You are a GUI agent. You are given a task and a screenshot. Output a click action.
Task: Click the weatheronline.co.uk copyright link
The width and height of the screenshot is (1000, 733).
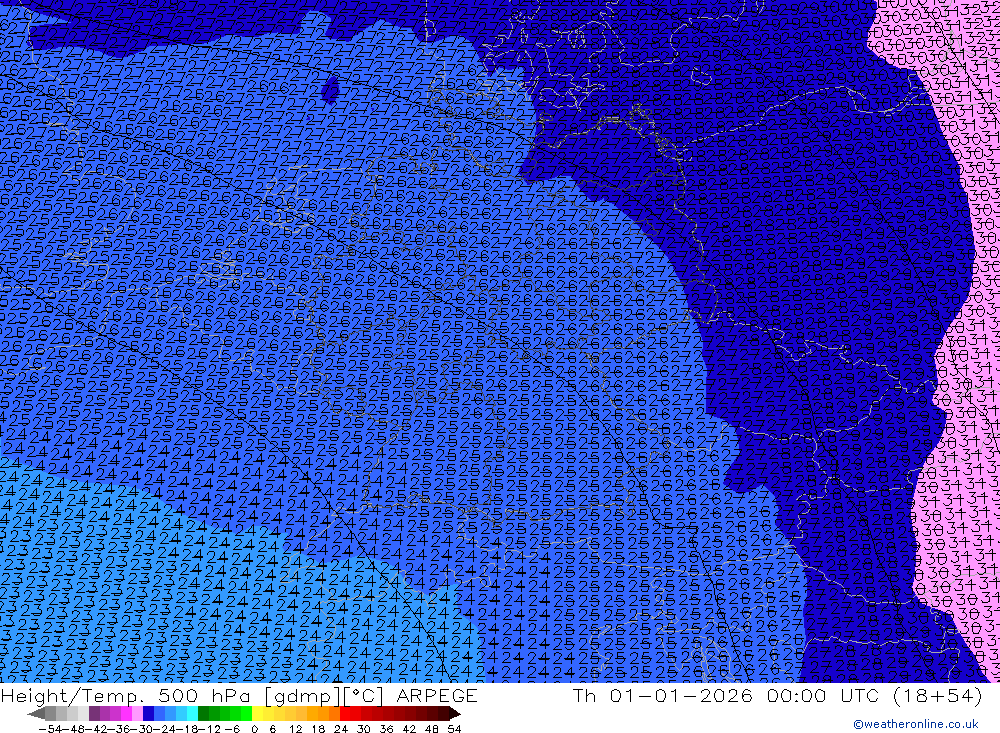point(916,724)
